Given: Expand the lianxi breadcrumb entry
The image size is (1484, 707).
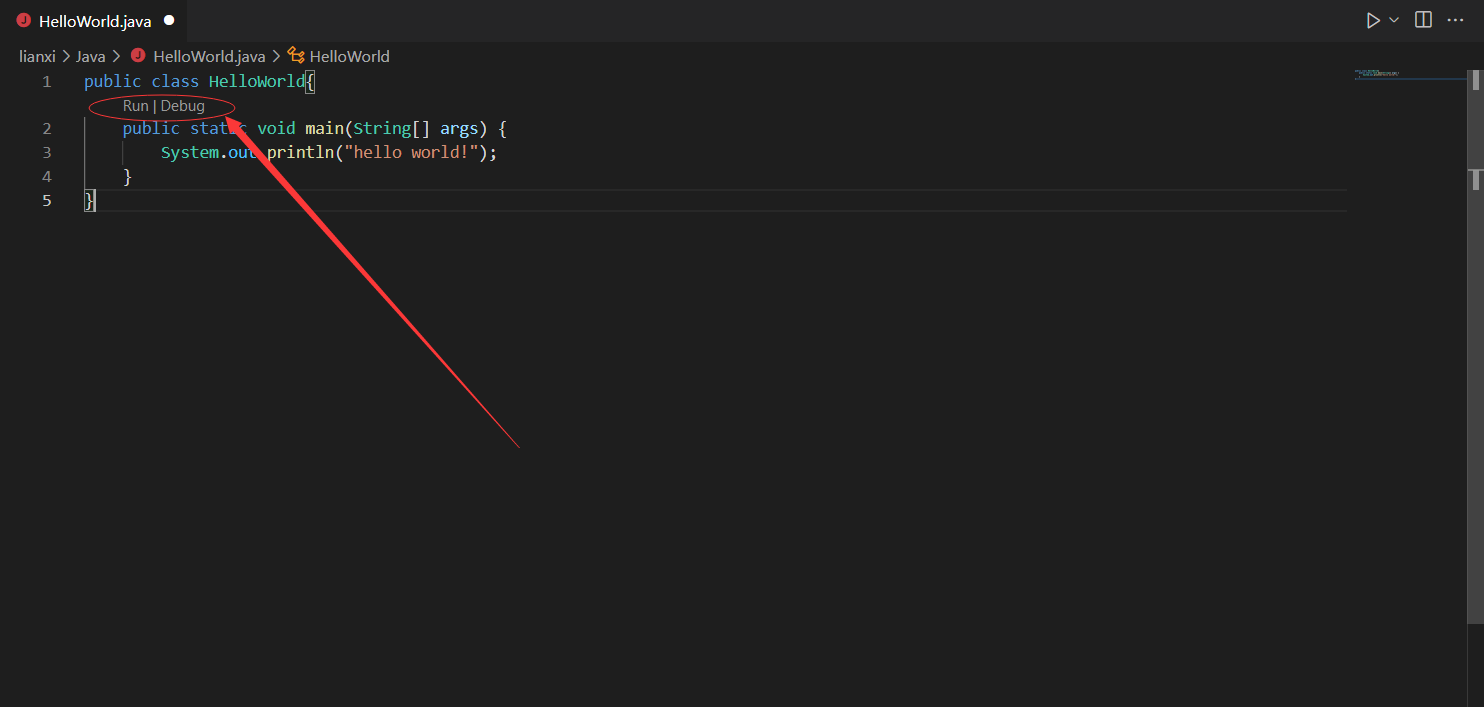Looking at the screenshot, I should [x=37, y=56].
